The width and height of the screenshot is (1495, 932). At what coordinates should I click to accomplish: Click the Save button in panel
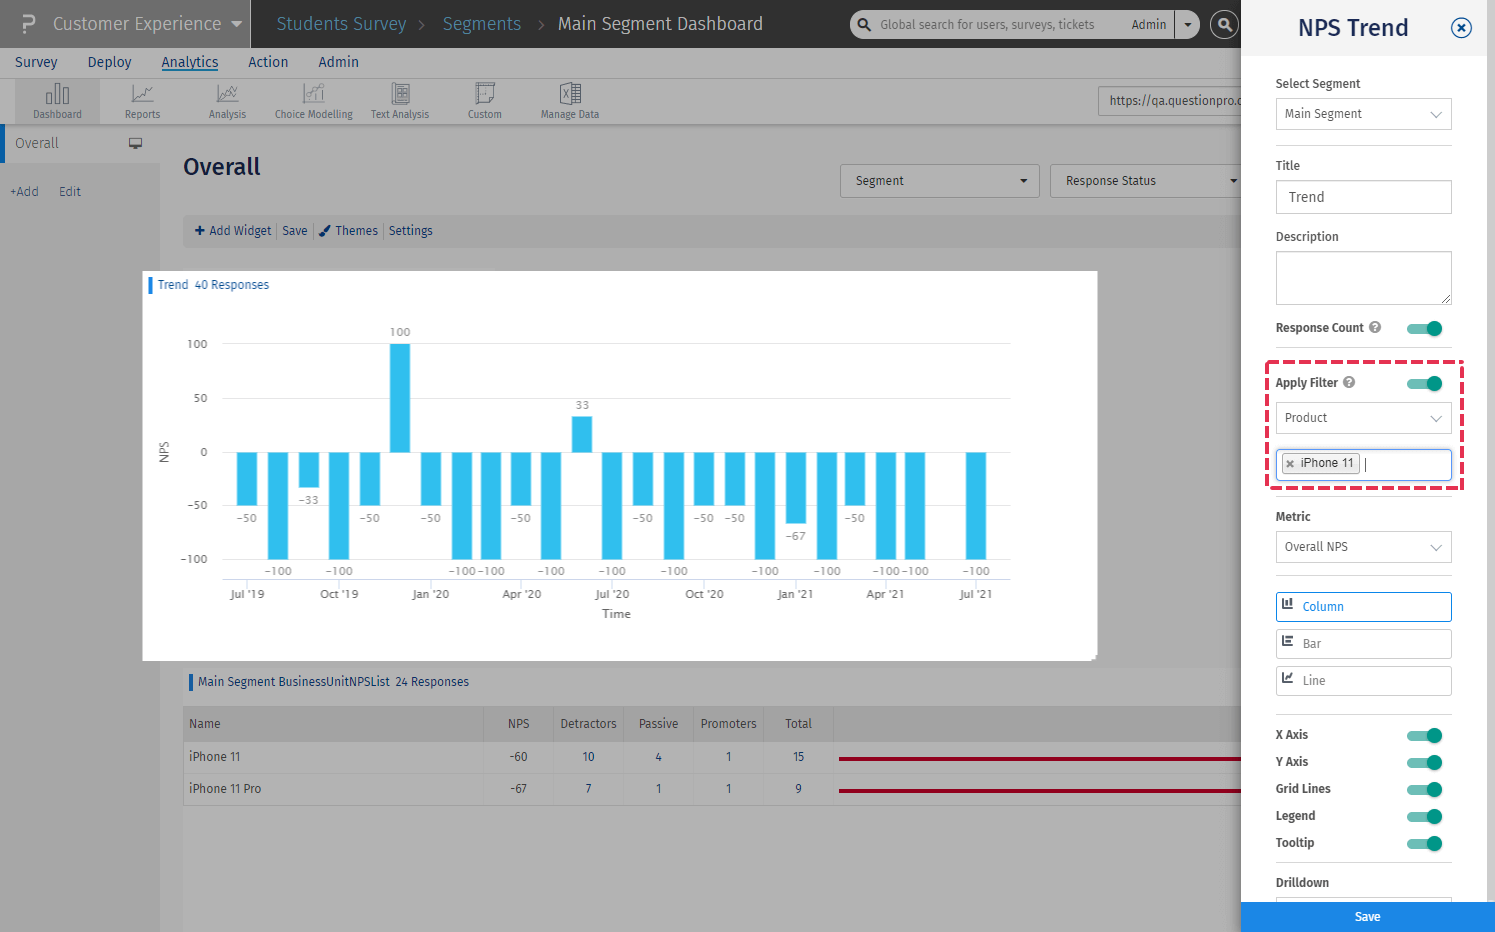click(x=1367, y=917)
